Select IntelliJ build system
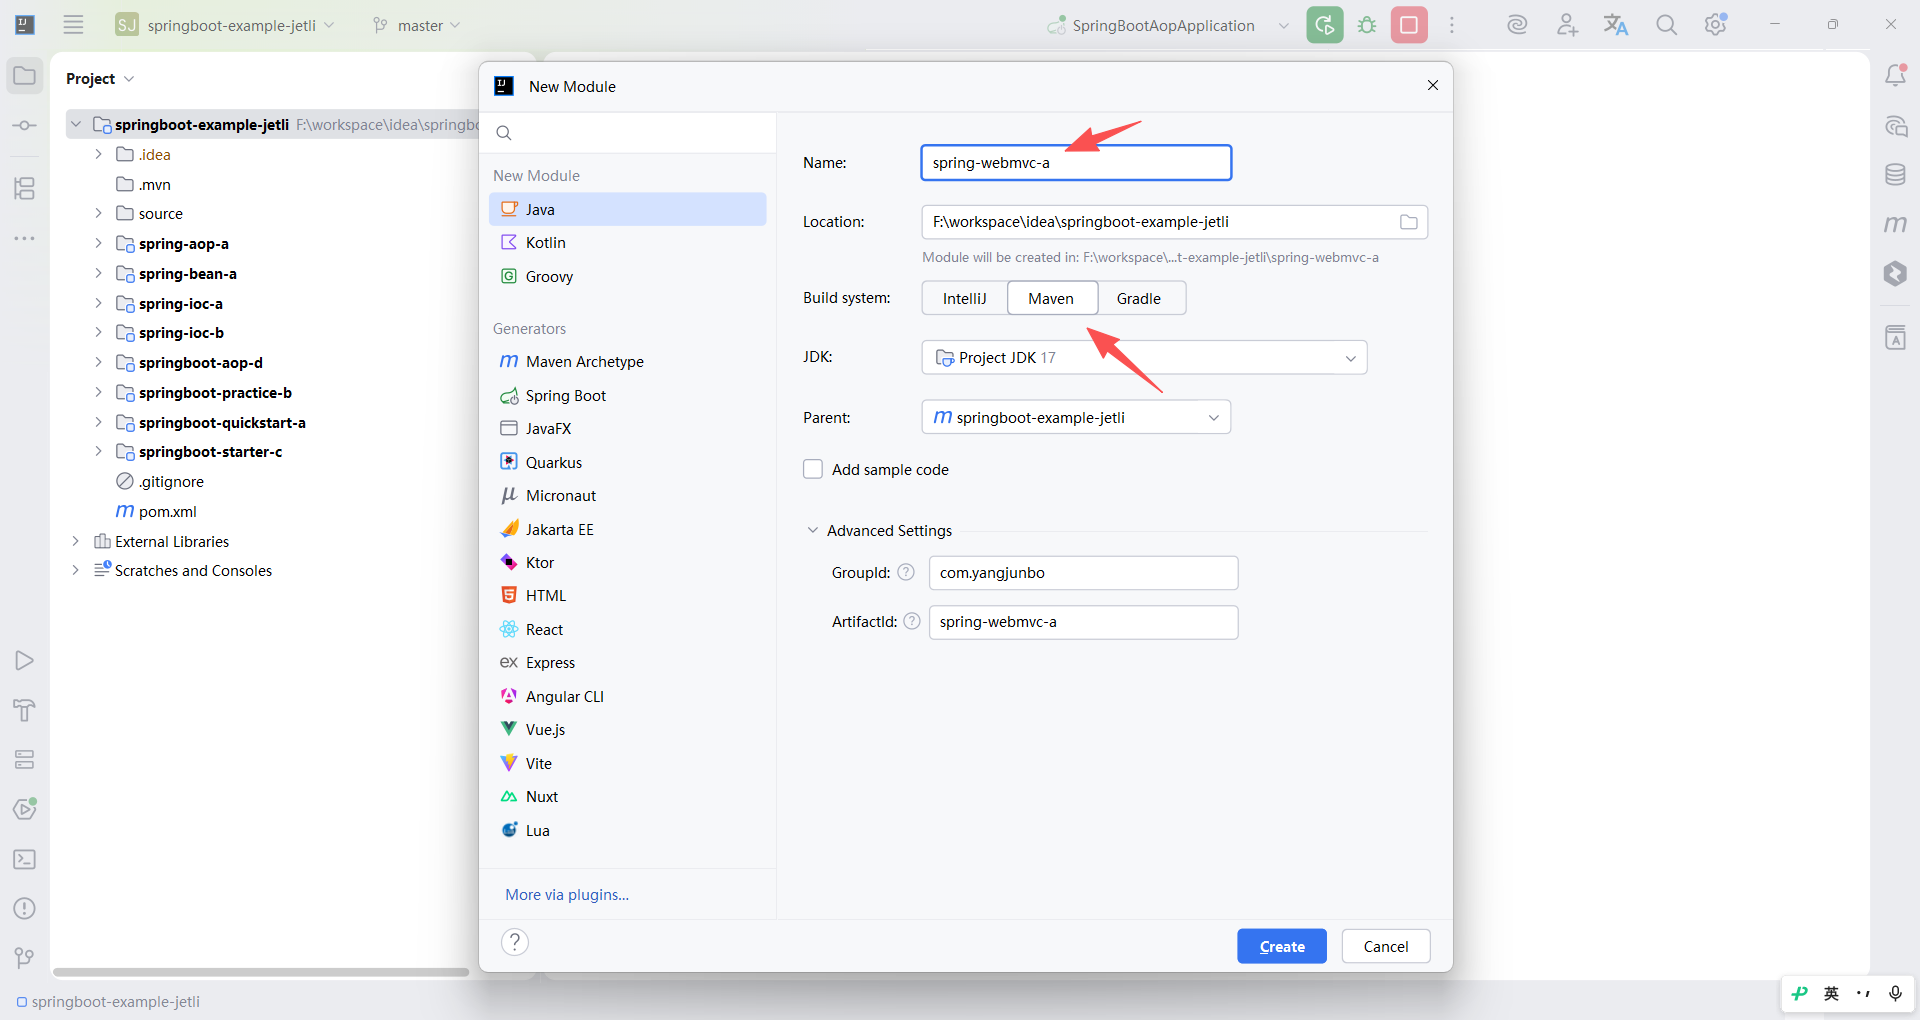 (964, 298)
